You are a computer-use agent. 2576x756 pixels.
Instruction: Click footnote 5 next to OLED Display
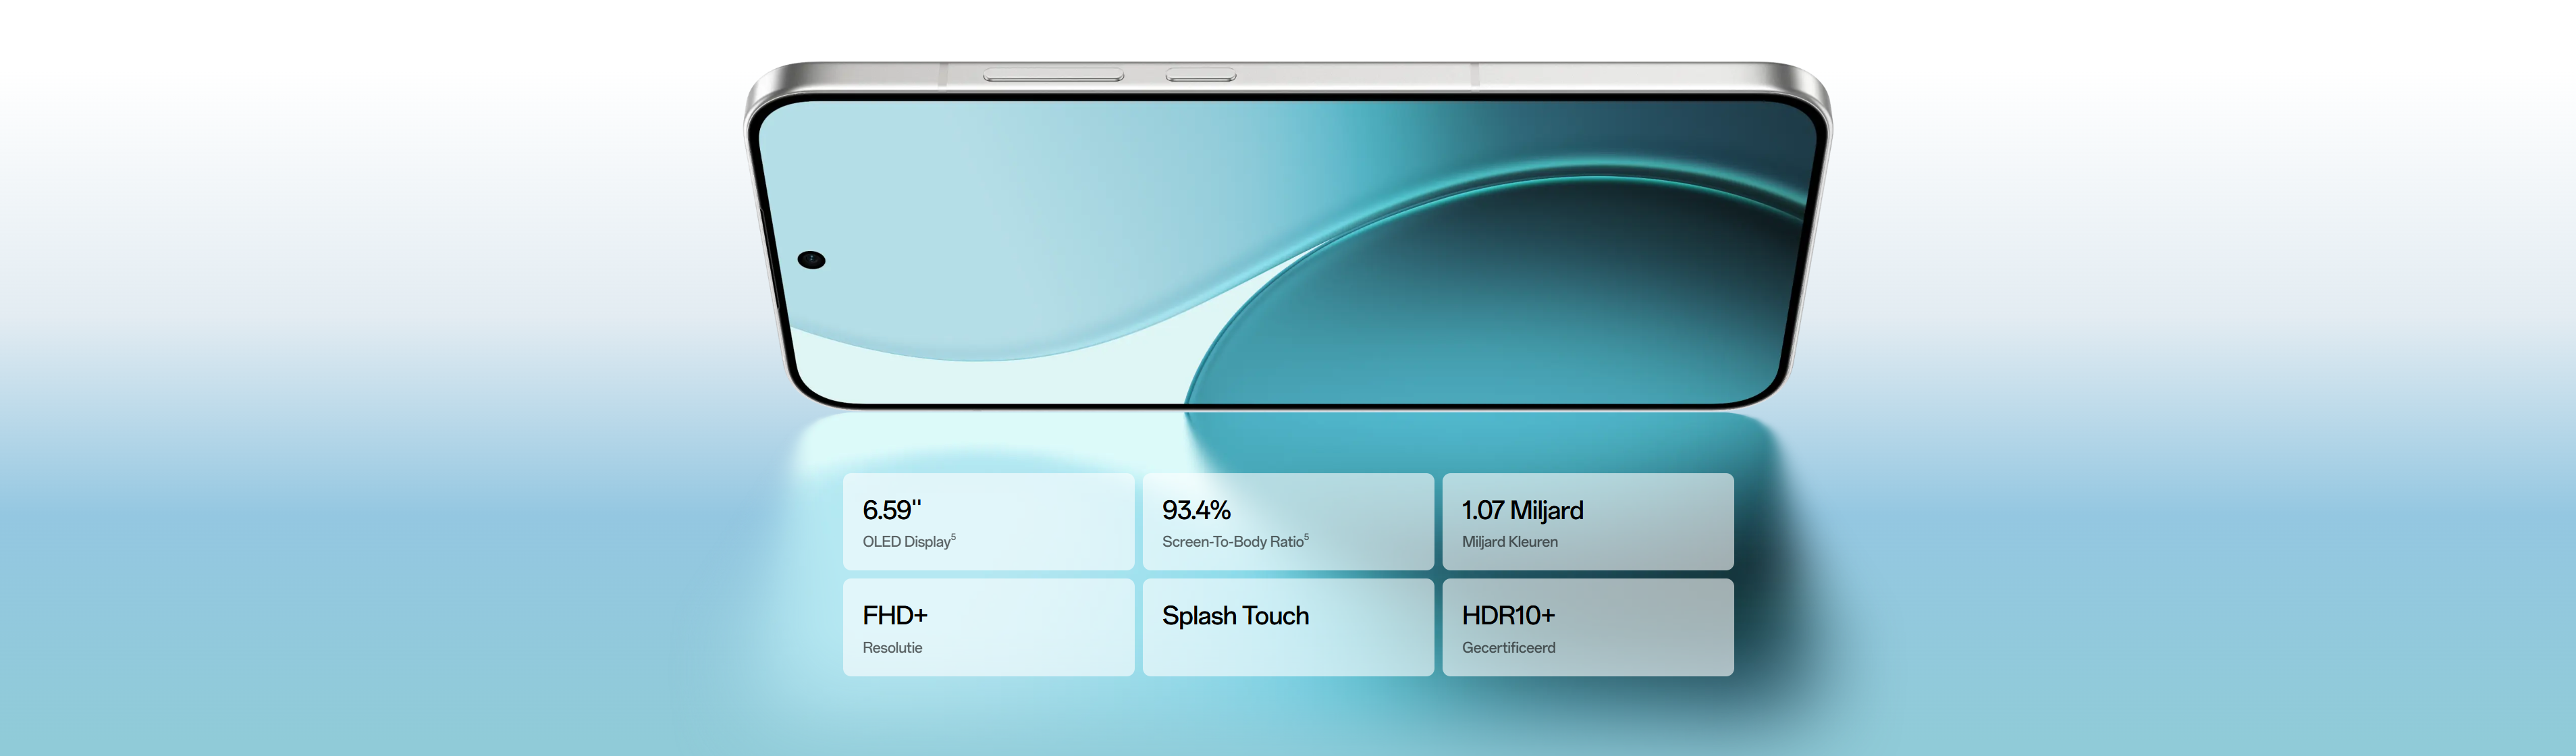(953, 537)
